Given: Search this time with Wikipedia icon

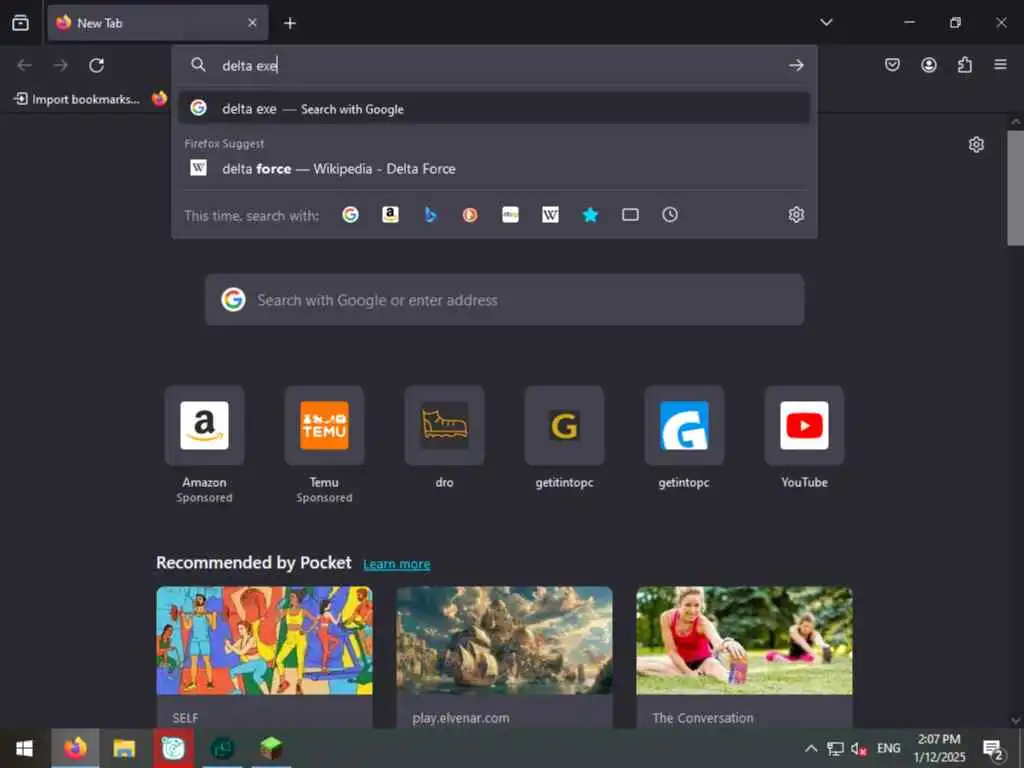Looking at the screenshot, I should pyautogui.click(x=551, y=215).
